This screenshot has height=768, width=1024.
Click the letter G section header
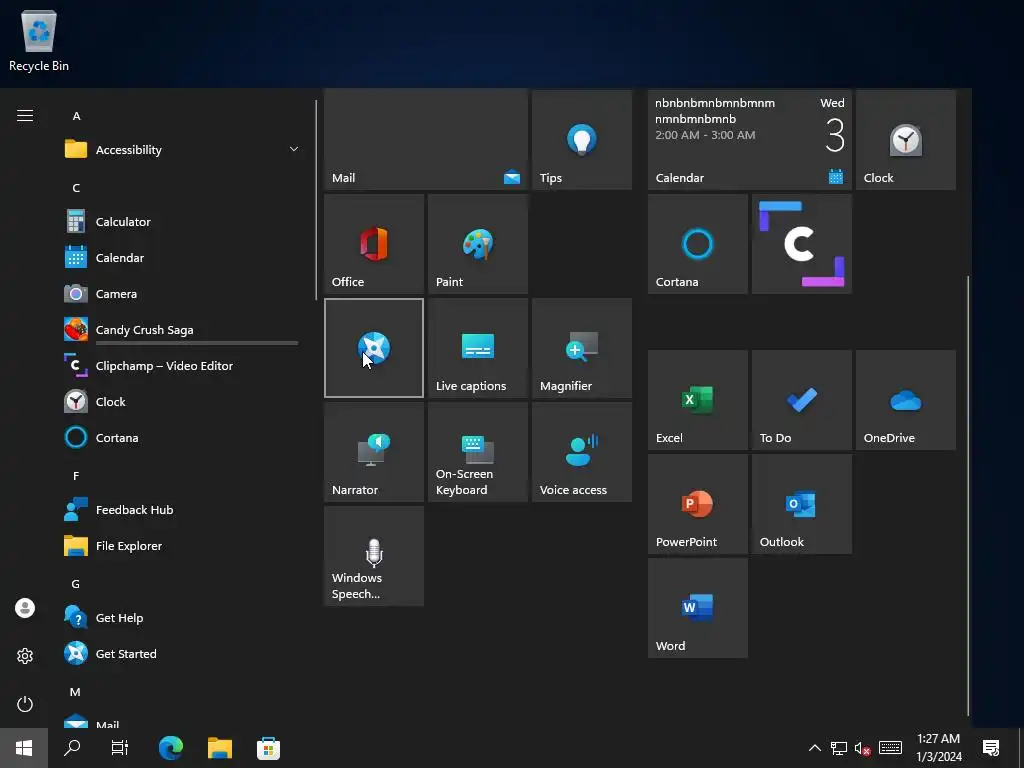[x=76, y=584]
